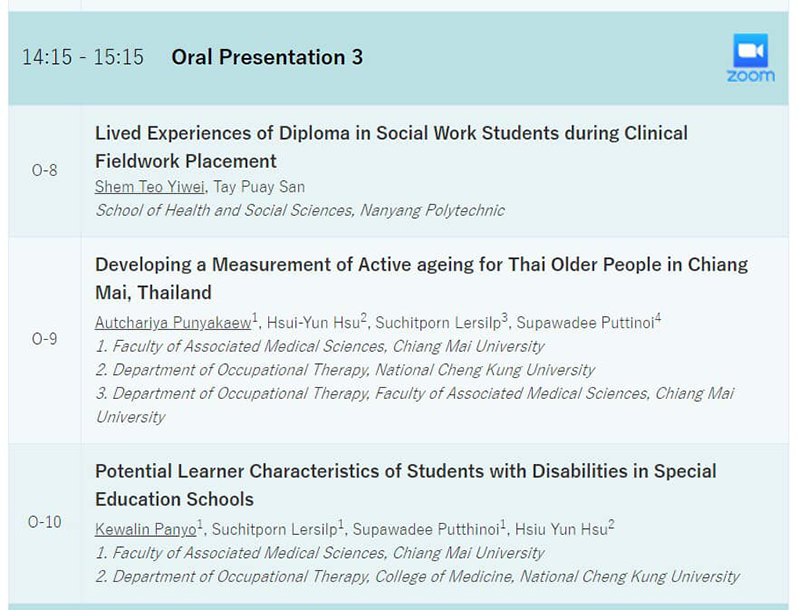Click title Lived Experiences of Diploma in Social Work
The width and height of the screenshot is (800, 610).
point(391,147)
